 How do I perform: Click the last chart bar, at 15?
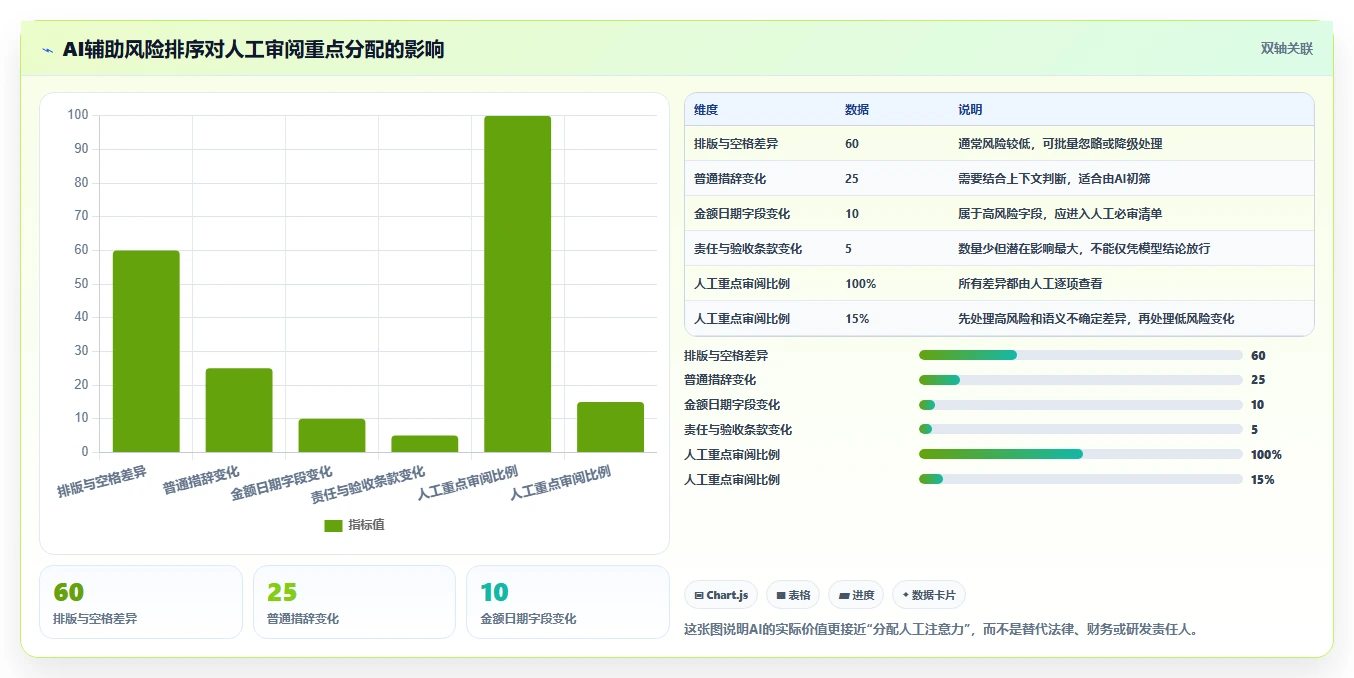click(x=611, y=427)
